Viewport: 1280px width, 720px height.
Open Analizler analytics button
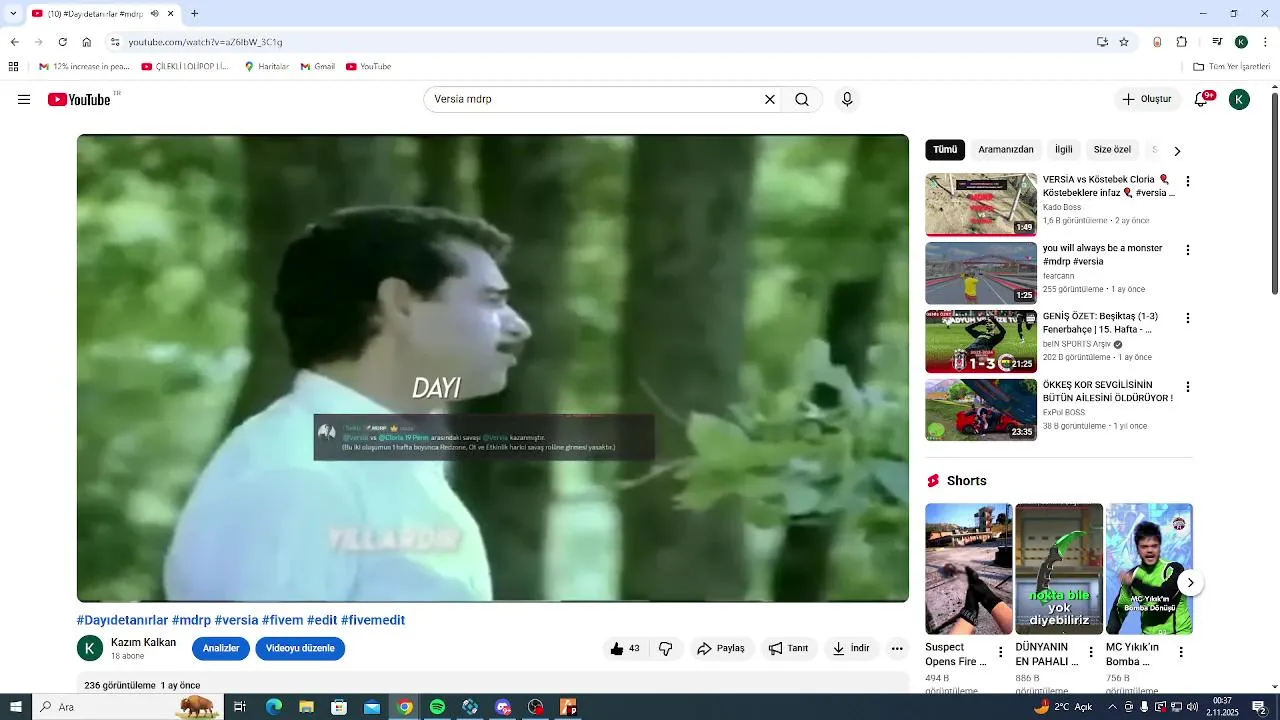click(221, 648)
